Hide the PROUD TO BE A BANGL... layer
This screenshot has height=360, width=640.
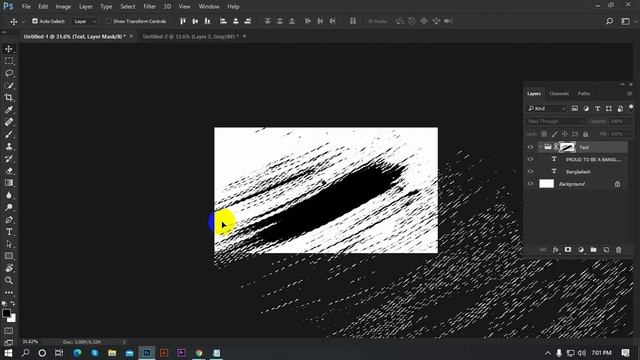tap(530, 160)
